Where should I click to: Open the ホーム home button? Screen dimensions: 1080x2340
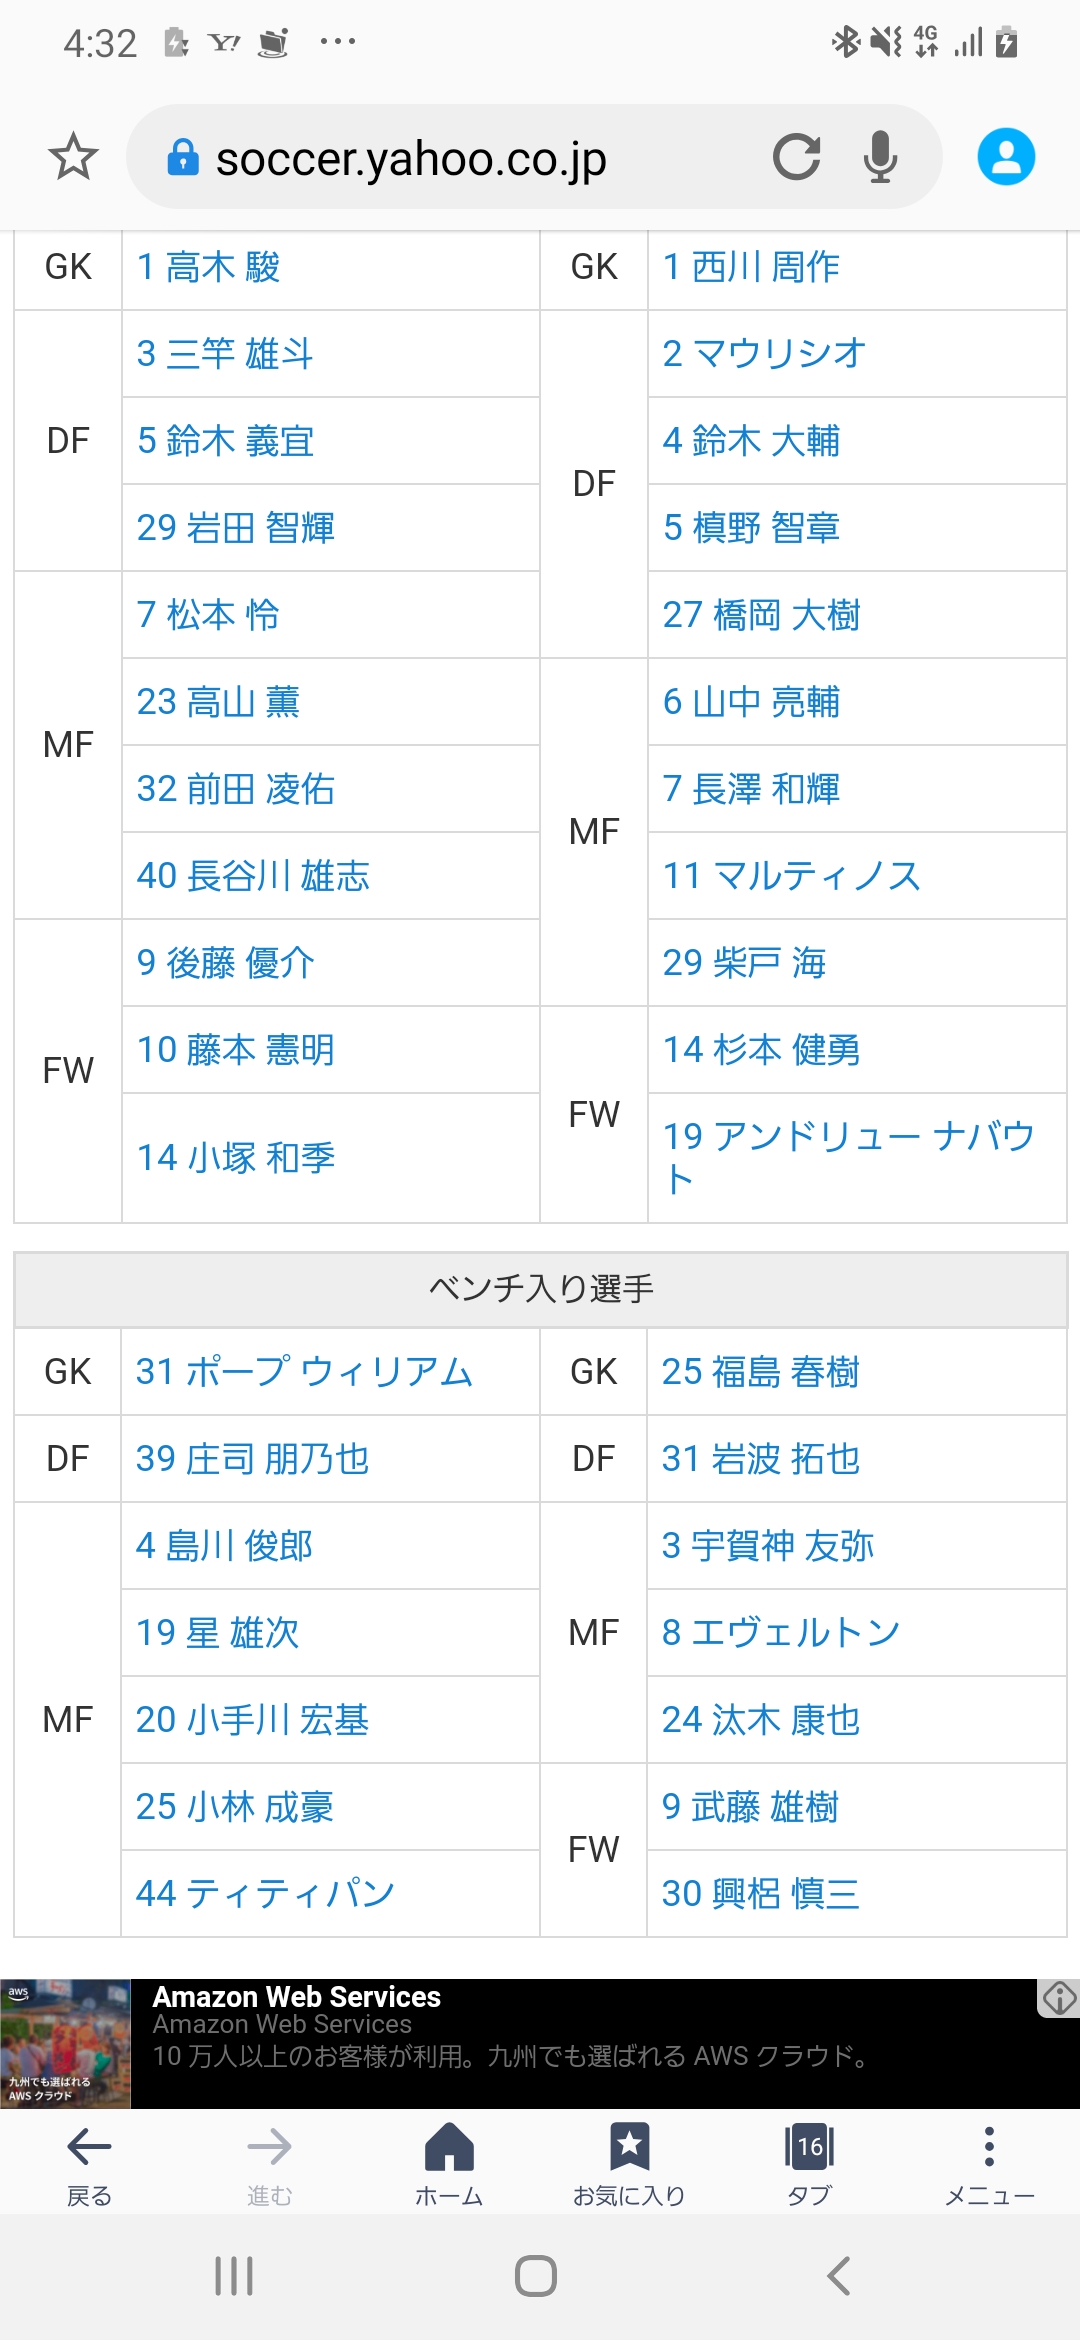449,2164
